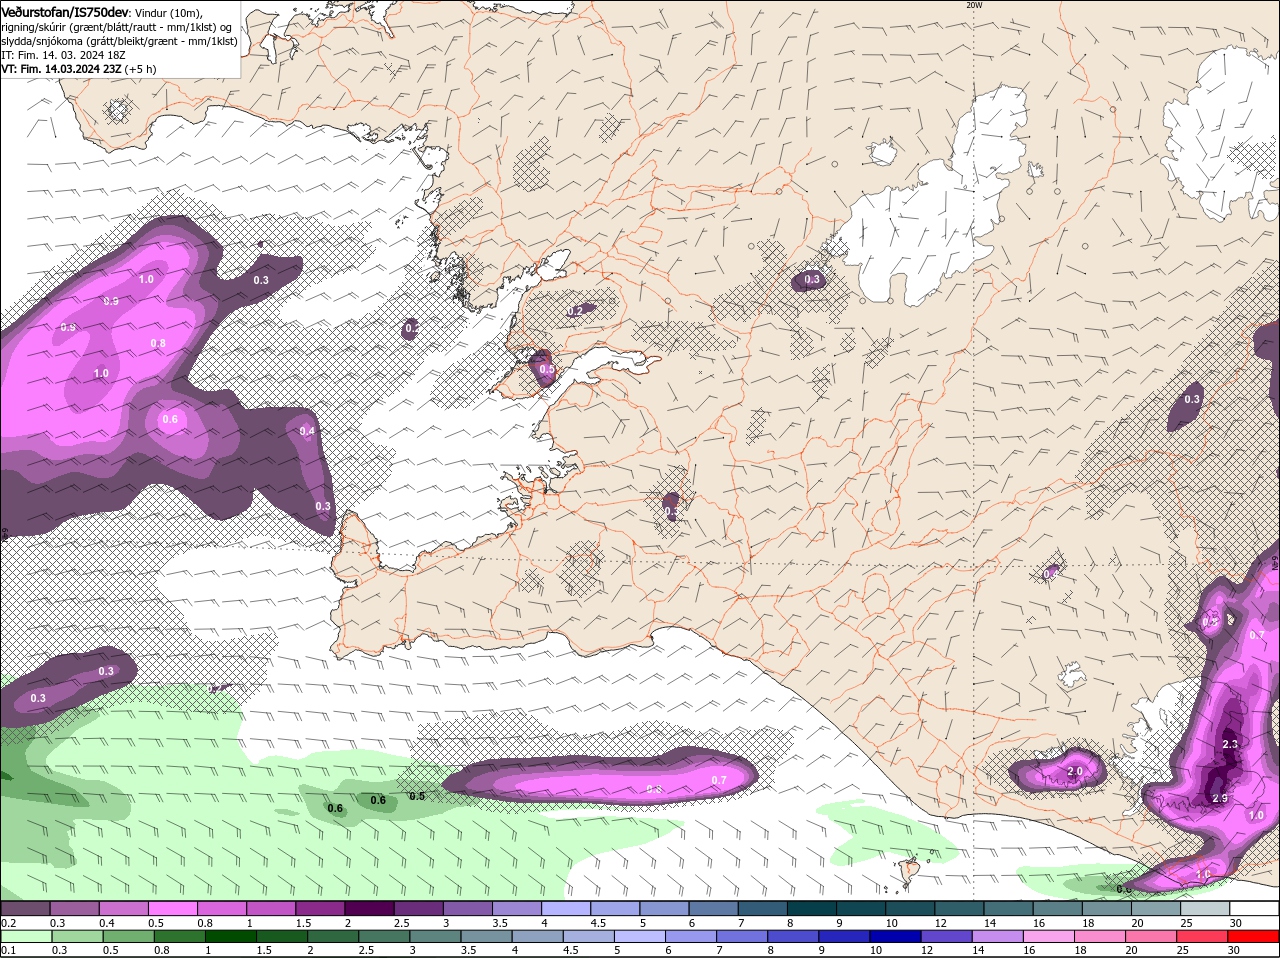Choose the dark purple upper swatch between 2 and 2.5
Viewport: 1280px width, 958px height.
point(369,908)
